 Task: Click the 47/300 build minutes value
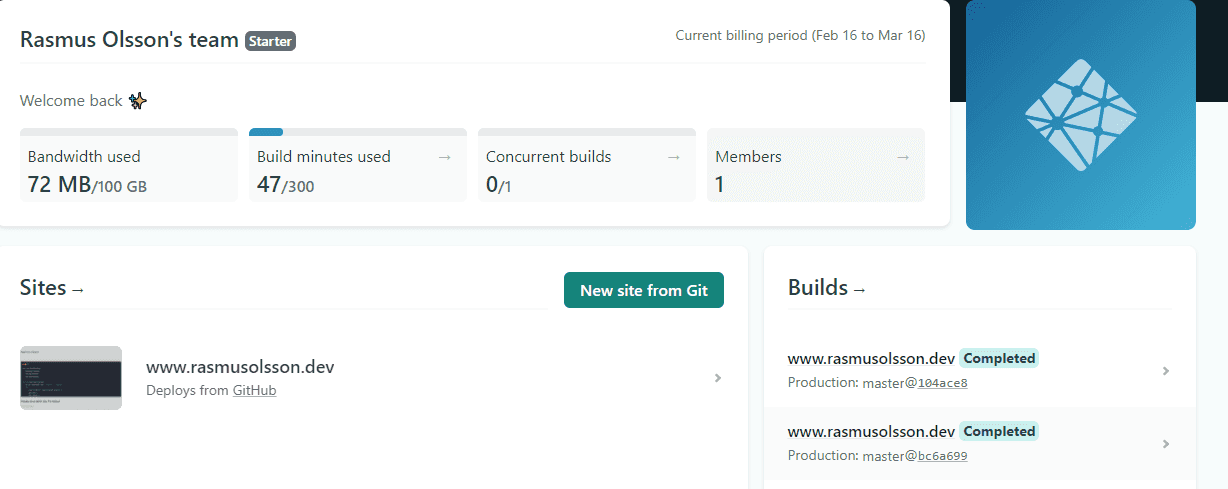[x=285, y=184]
